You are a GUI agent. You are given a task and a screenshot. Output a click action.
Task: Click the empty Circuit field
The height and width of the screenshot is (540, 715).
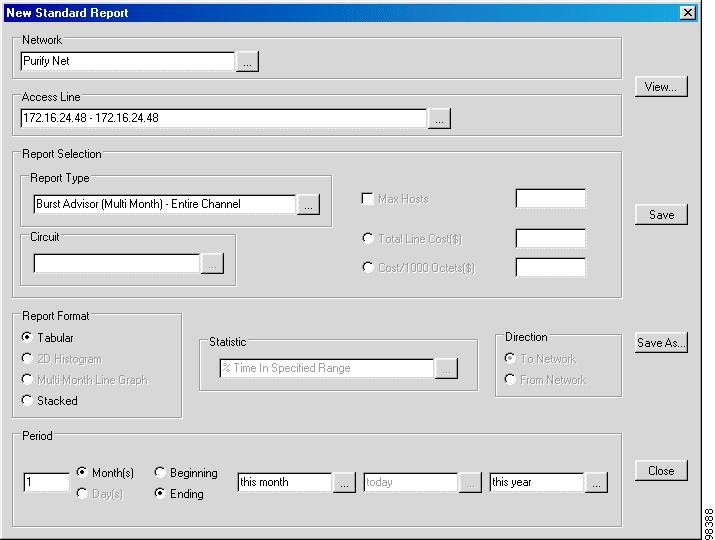[117, 264]
